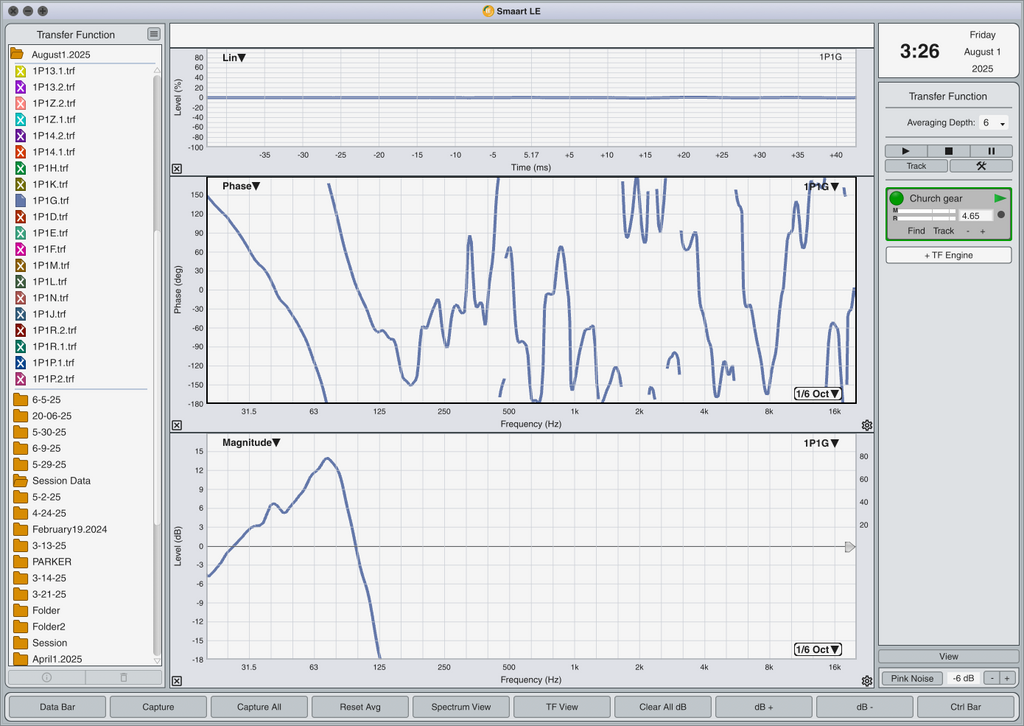Open the 1/6 Oct smoothing dropdown on Phase plot

coord(818,394)
